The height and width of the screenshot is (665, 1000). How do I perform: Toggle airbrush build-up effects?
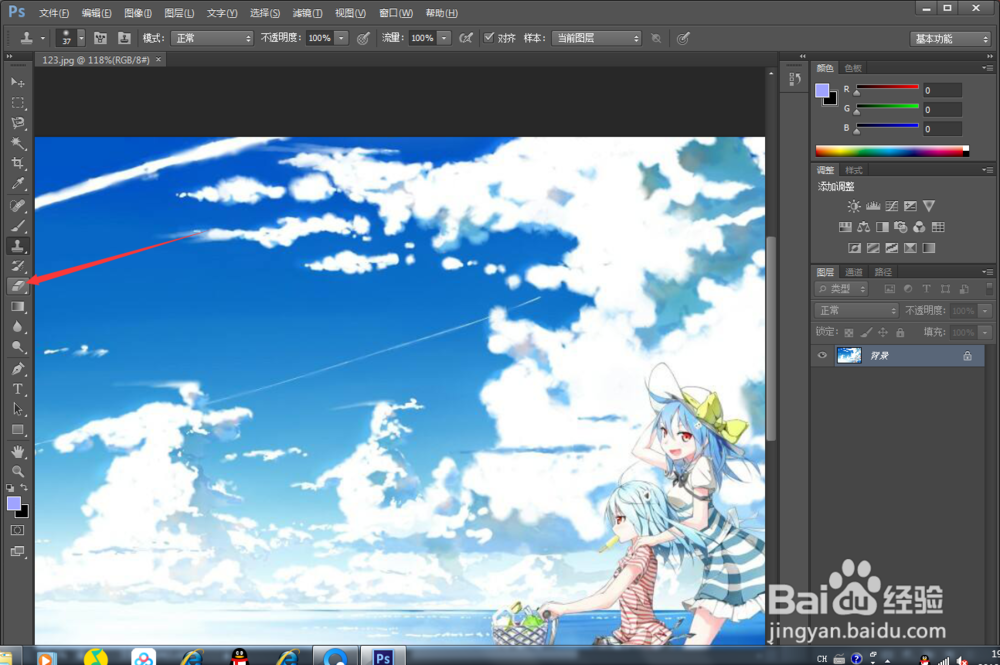[x=466, y=38]
